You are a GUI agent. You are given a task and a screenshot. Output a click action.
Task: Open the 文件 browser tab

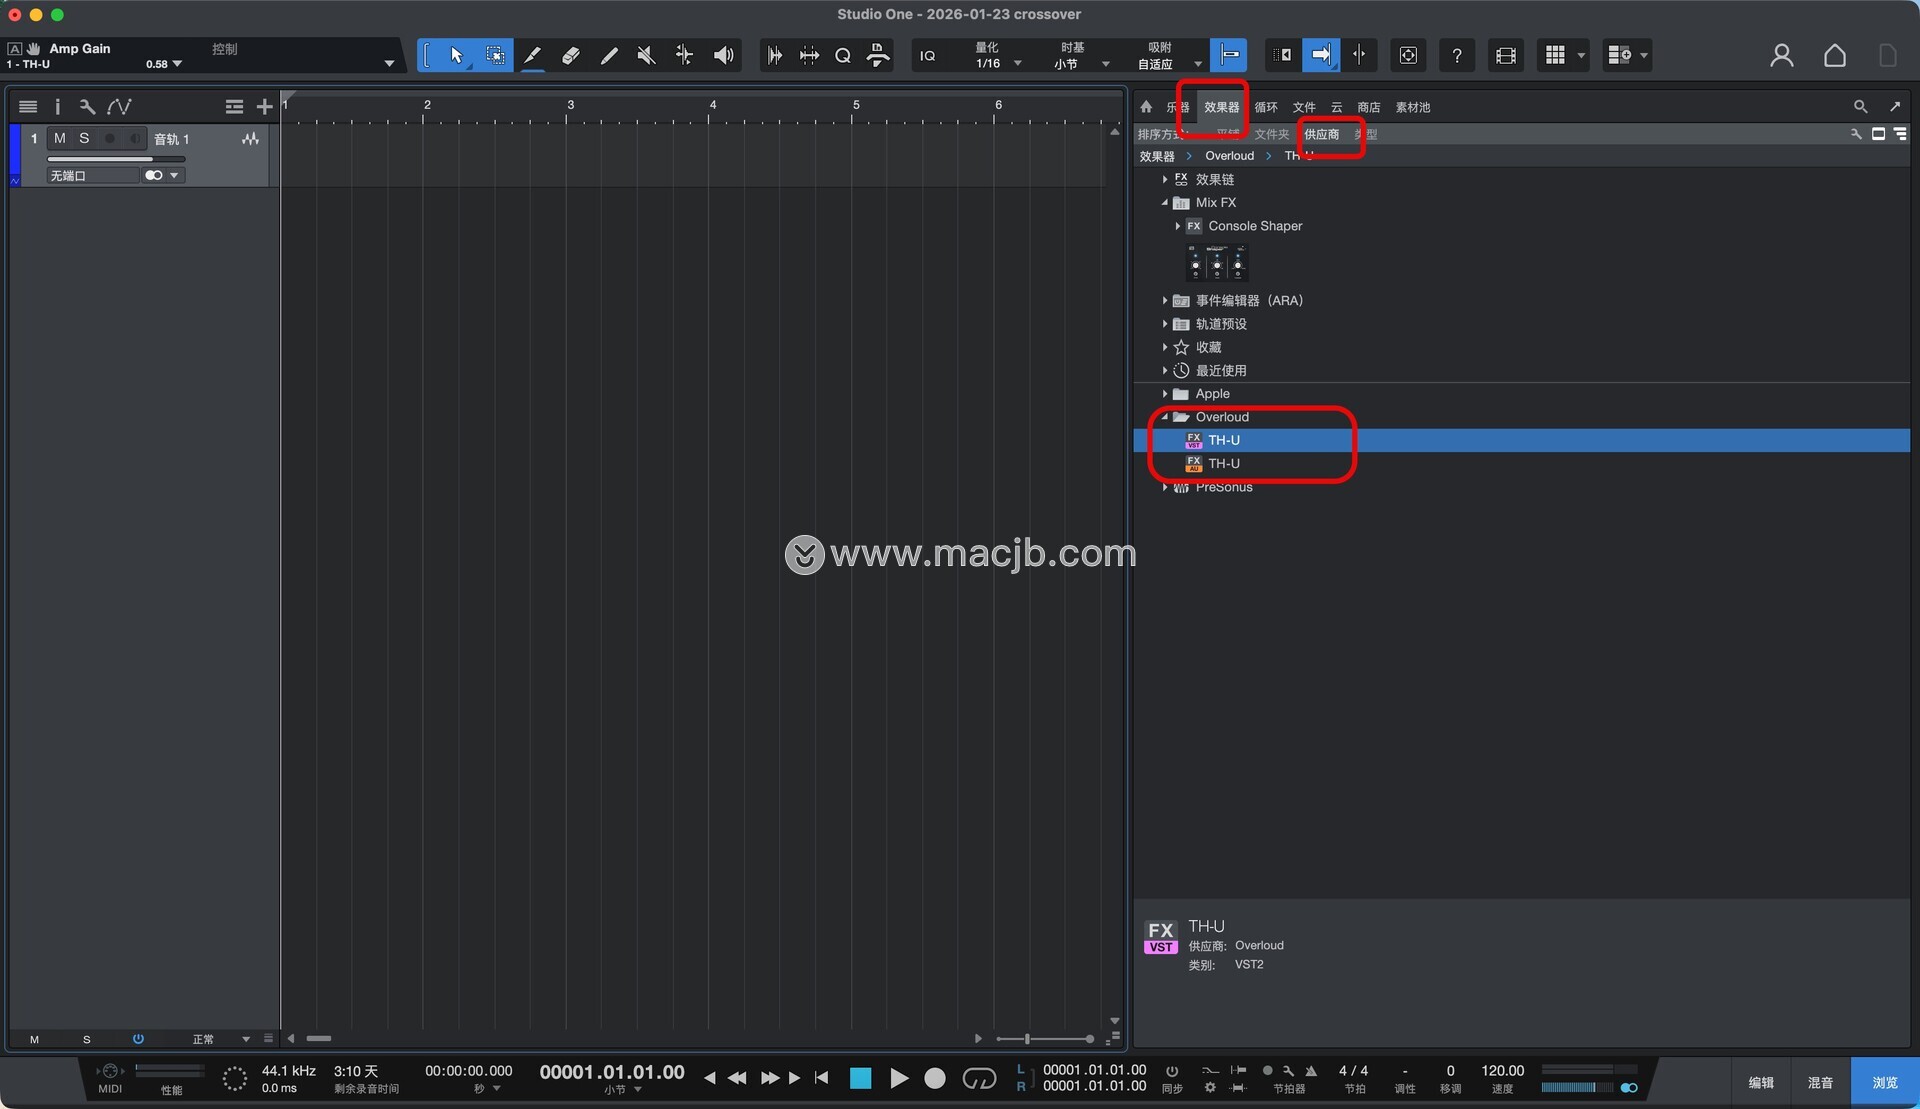(1303, 107)
